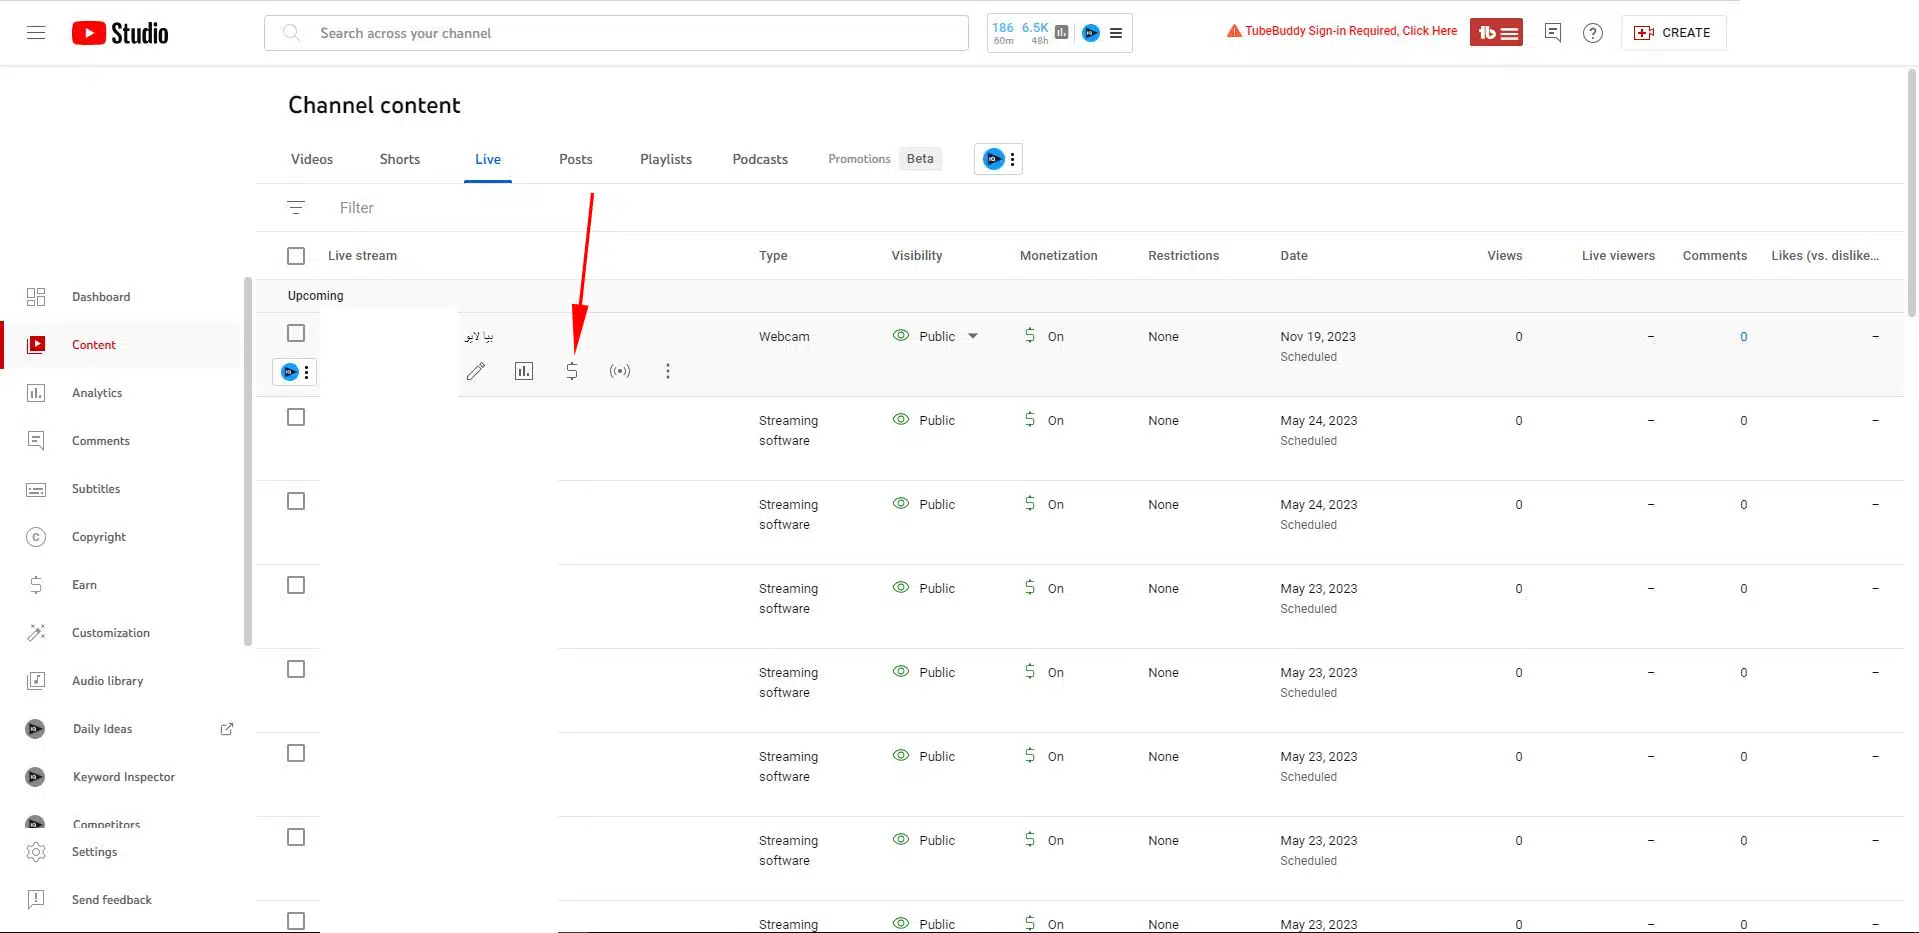Open the Playlists tab
This screenshot has height=933, width=1919.
point(666,159)
